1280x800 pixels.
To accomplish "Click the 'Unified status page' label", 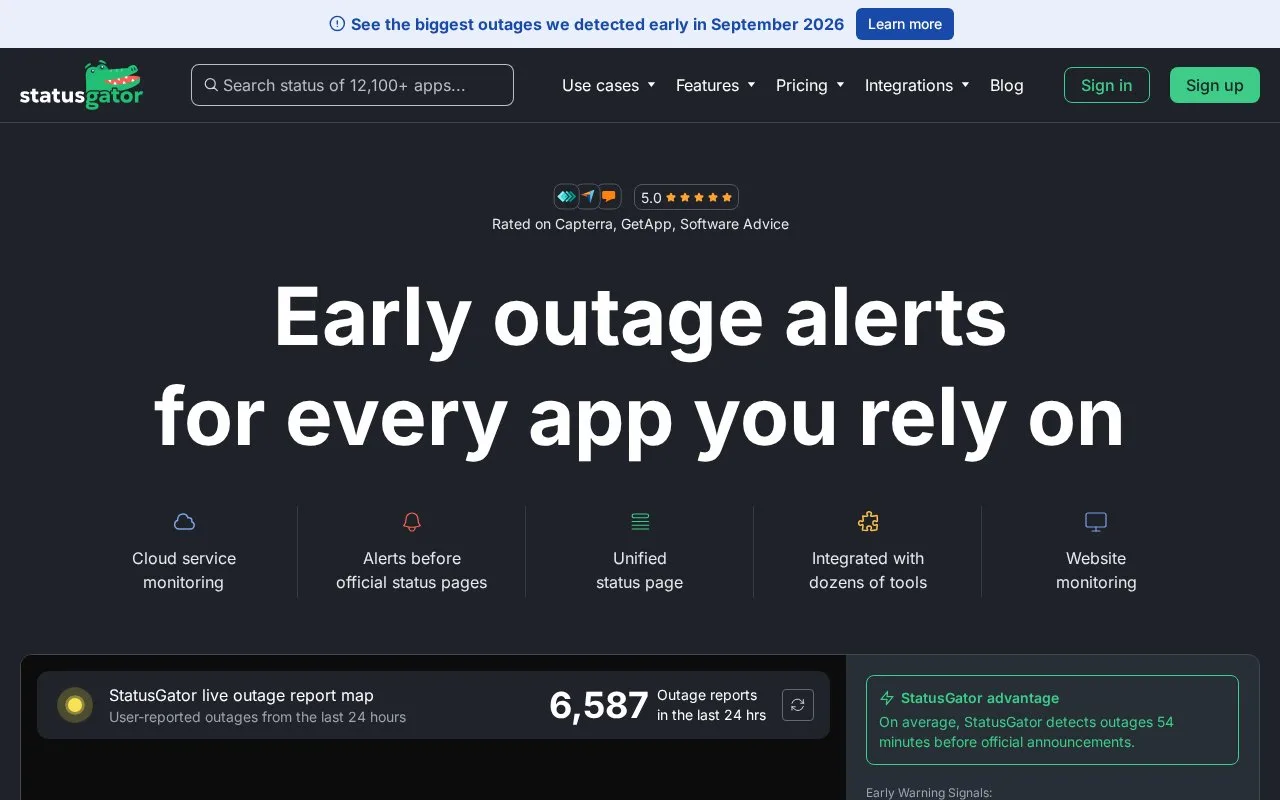I will click(640, 570).
